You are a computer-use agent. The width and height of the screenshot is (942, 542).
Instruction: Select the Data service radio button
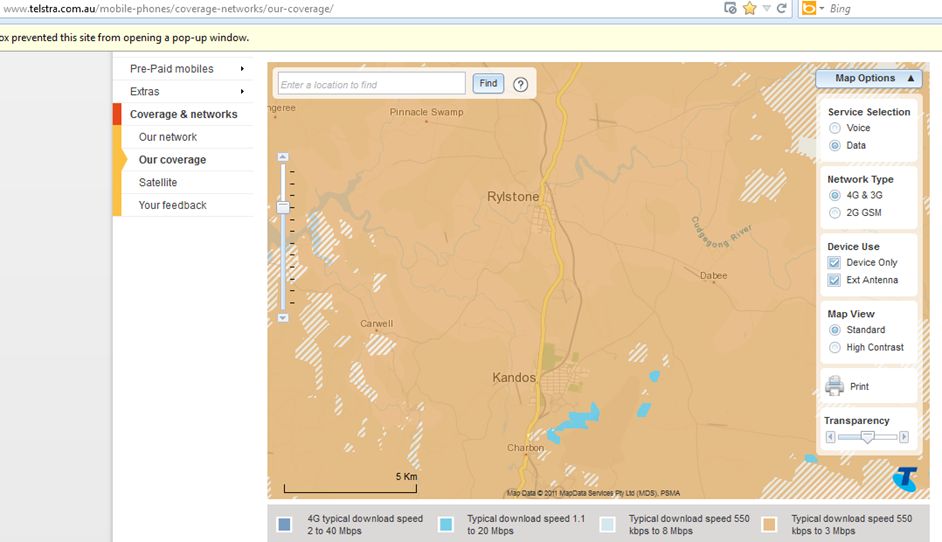coord(834,145)
